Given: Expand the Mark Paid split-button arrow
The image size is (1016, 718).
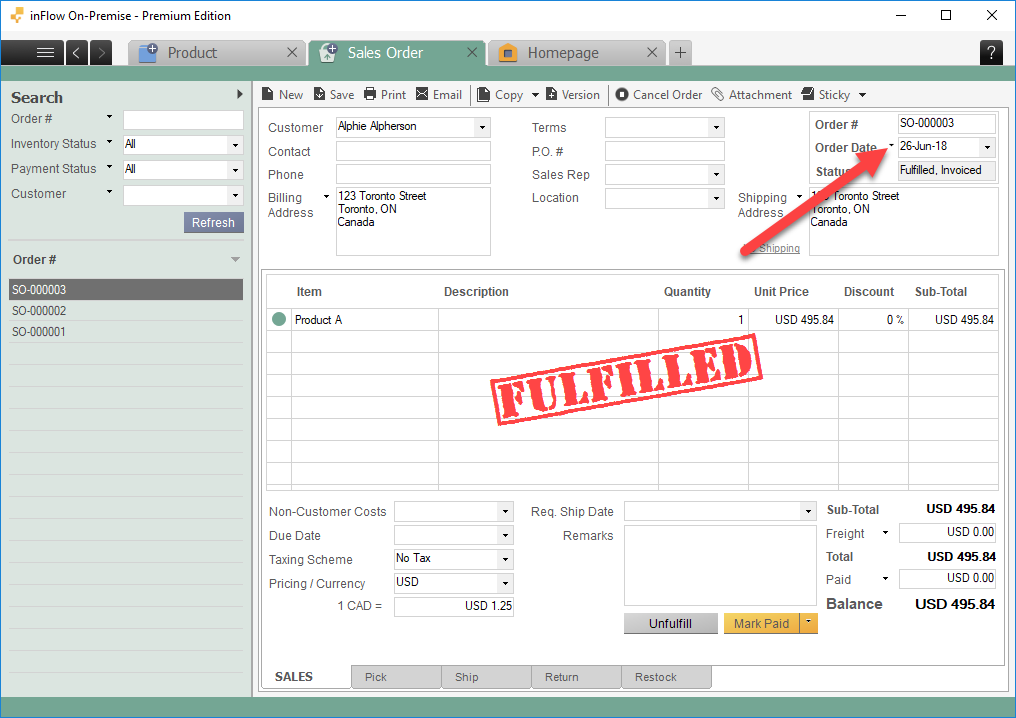Looking at the screenshot, I should click(x=809, y=623).
